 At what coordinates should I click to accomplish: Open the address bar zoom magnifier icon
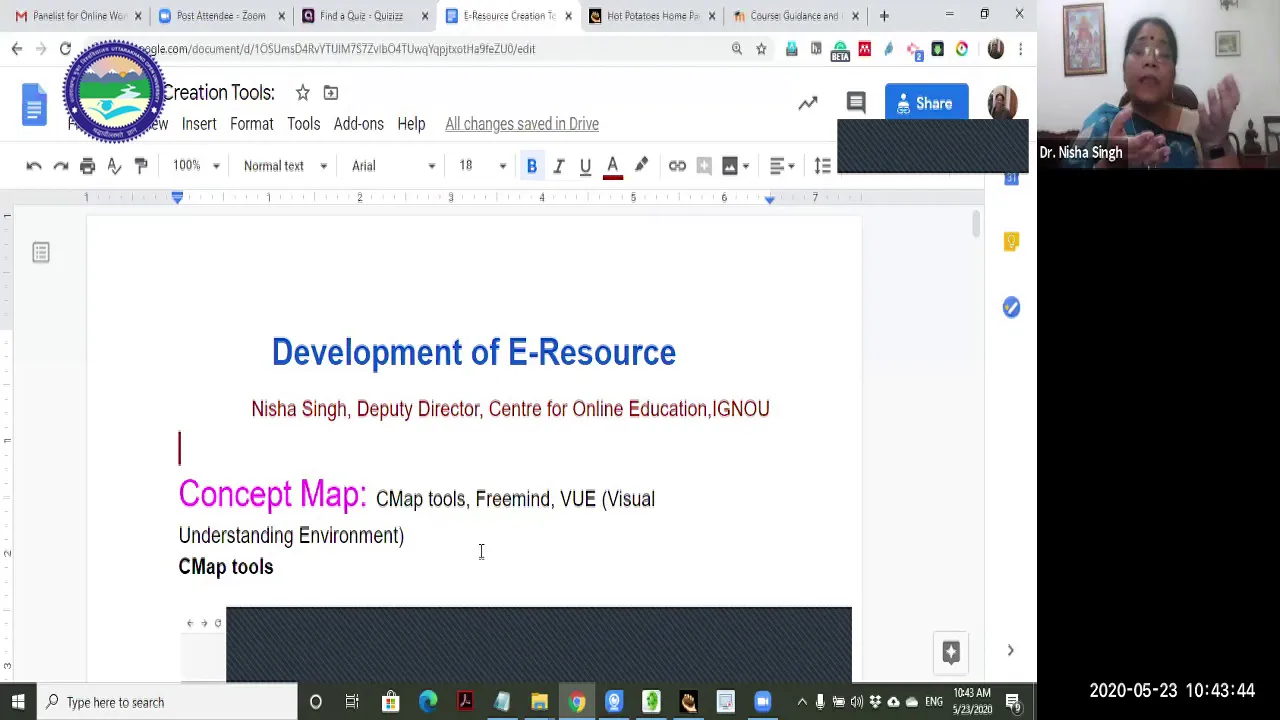737,49
